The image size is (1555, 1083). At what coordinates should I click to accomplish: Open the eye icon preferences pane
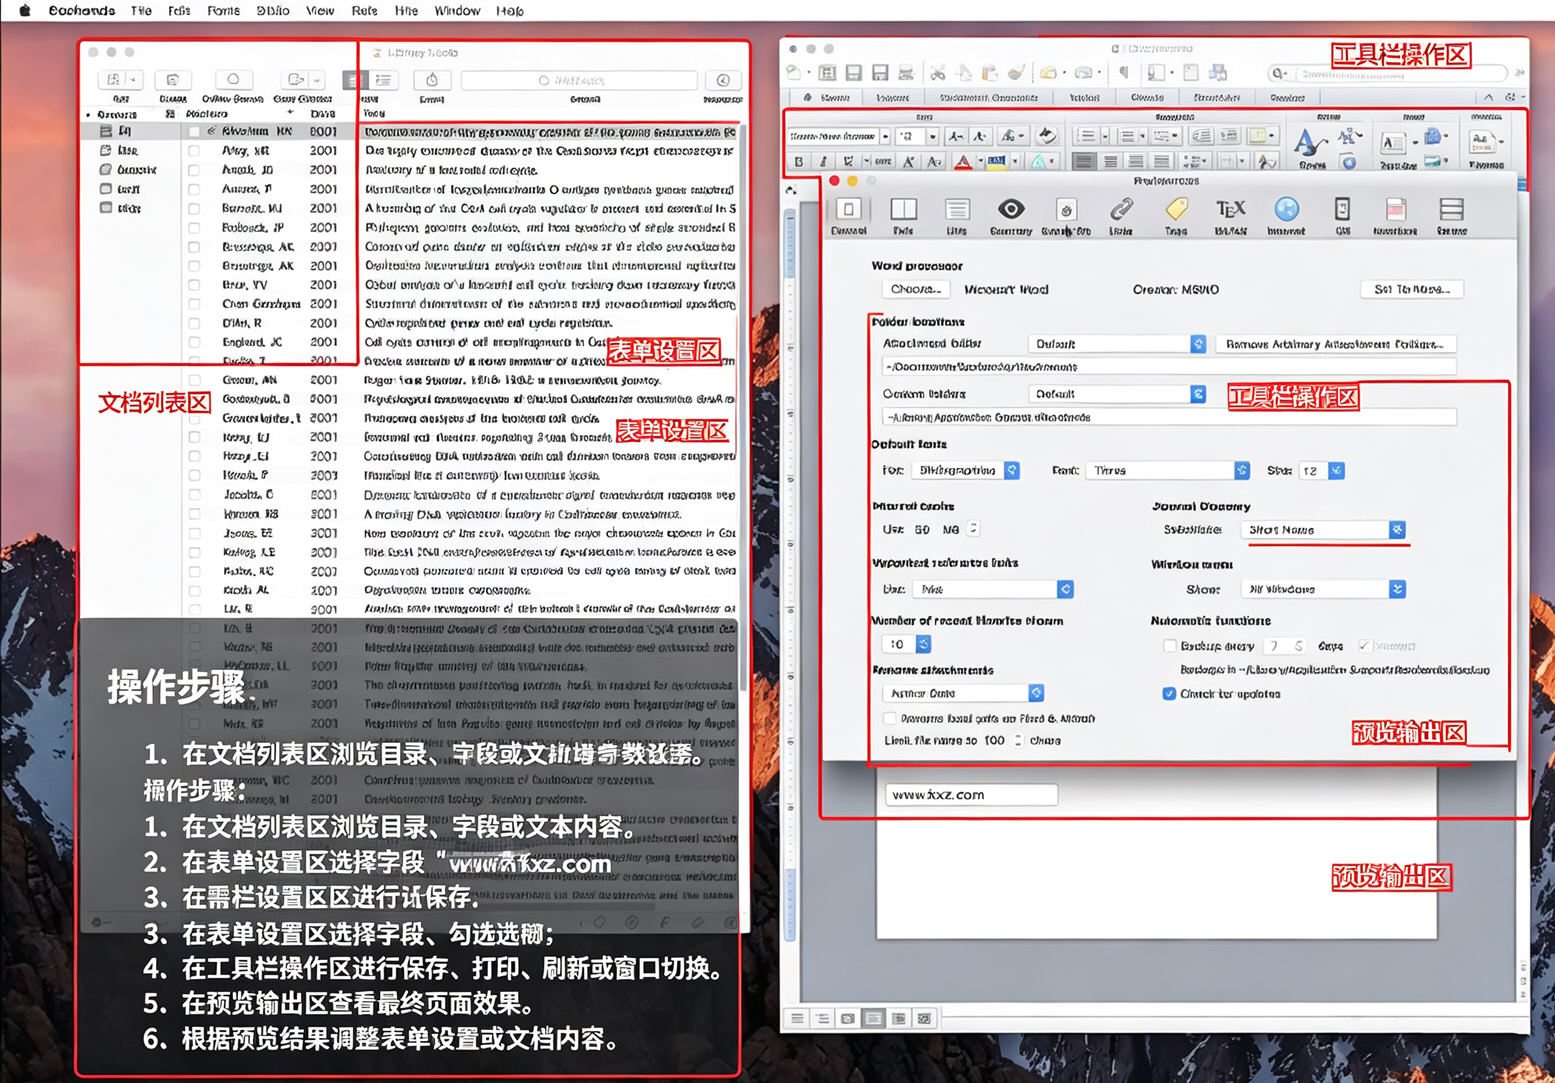[x=1010, y=209]
